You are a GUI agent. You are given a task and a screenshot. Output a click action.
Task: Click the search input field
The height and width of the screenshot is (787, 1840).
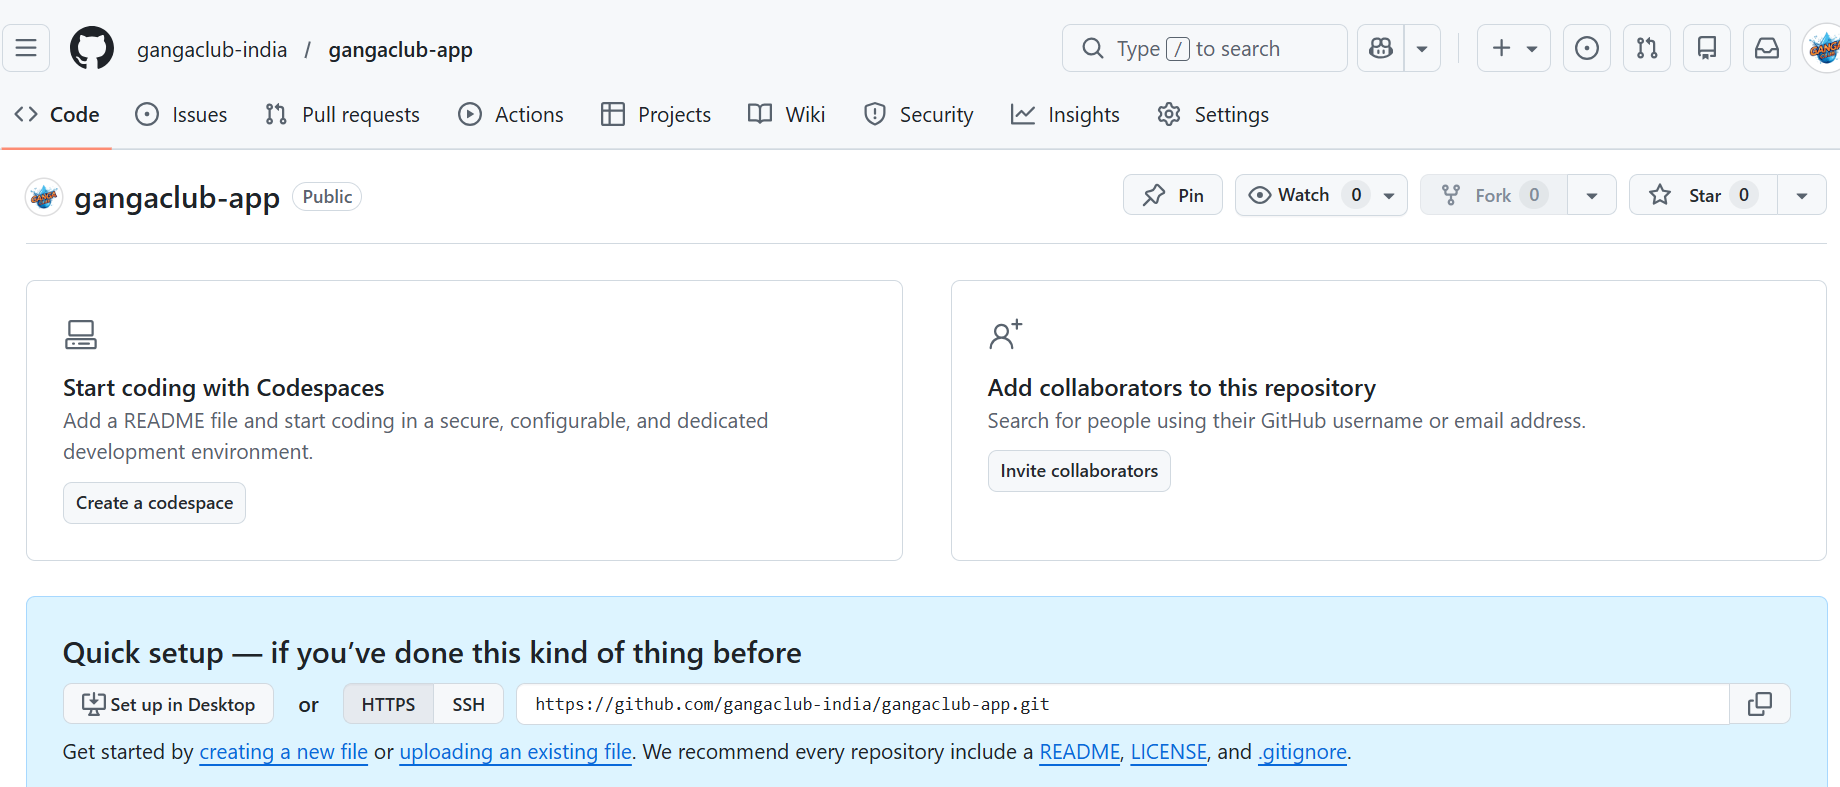point(1204,48)
